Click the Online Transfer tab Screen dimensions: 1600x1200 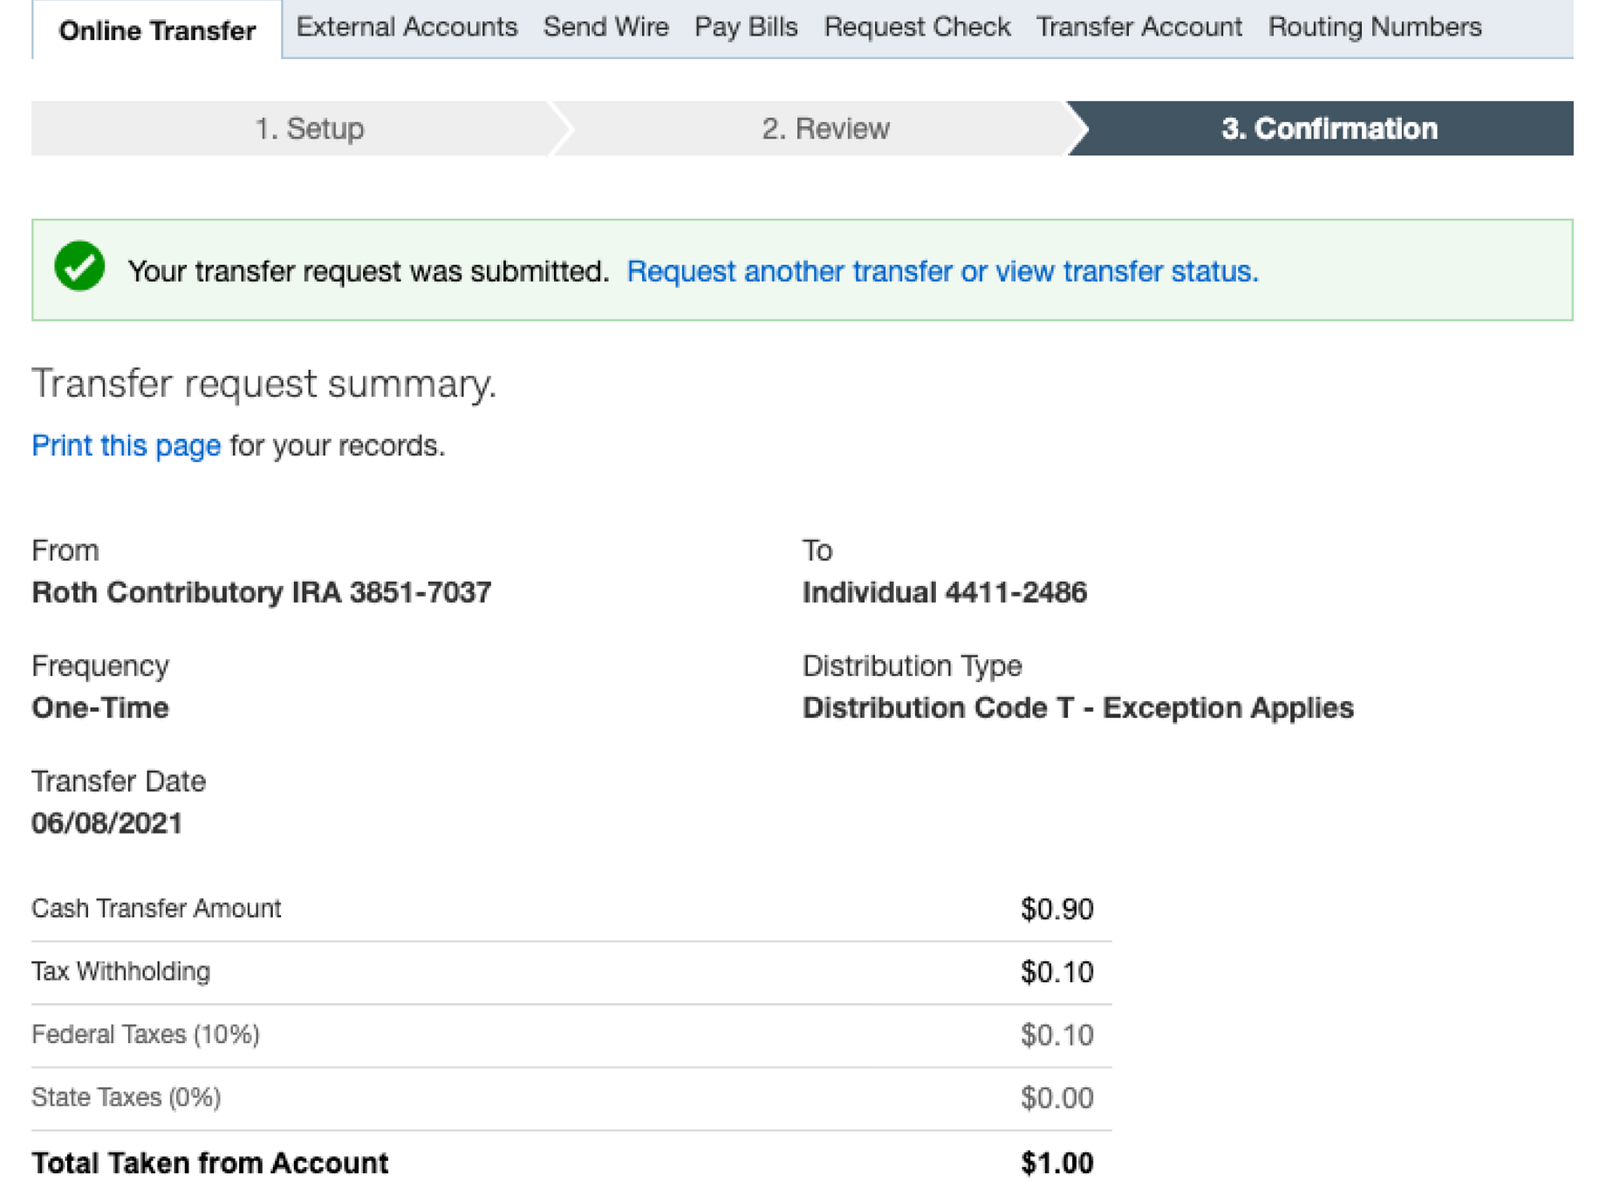(157, 31)
